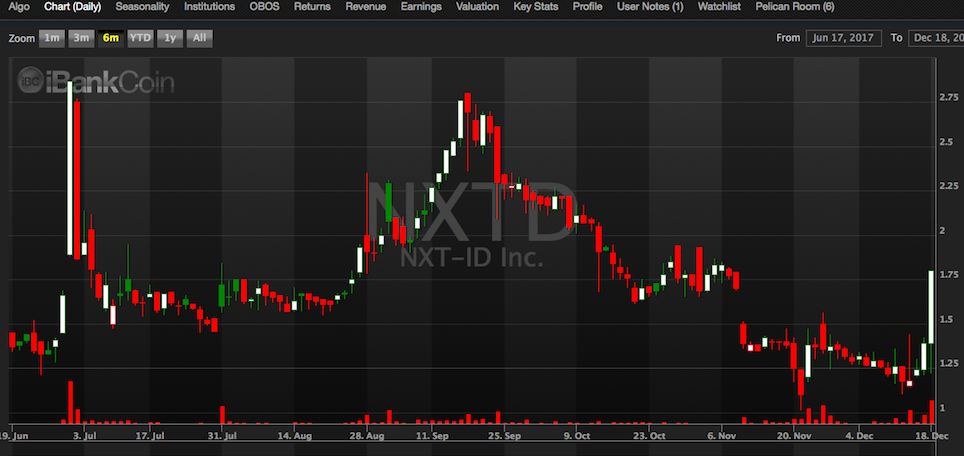This screenshot has height=456, width=964.
Task: View the Returns tab
Action: (x=312, y=7)
